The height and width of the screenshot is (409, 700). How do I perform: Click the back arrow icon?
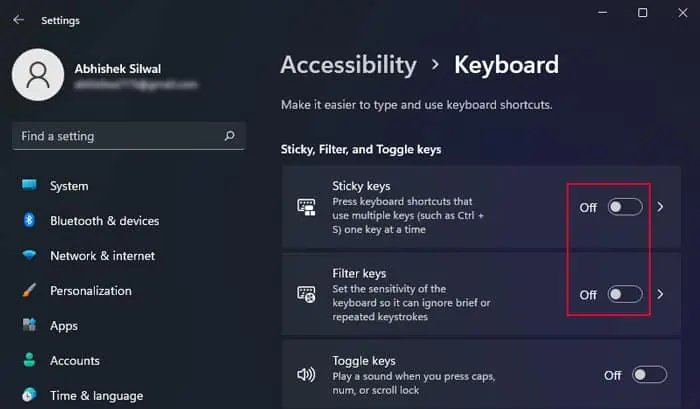[x=18, y=20]
